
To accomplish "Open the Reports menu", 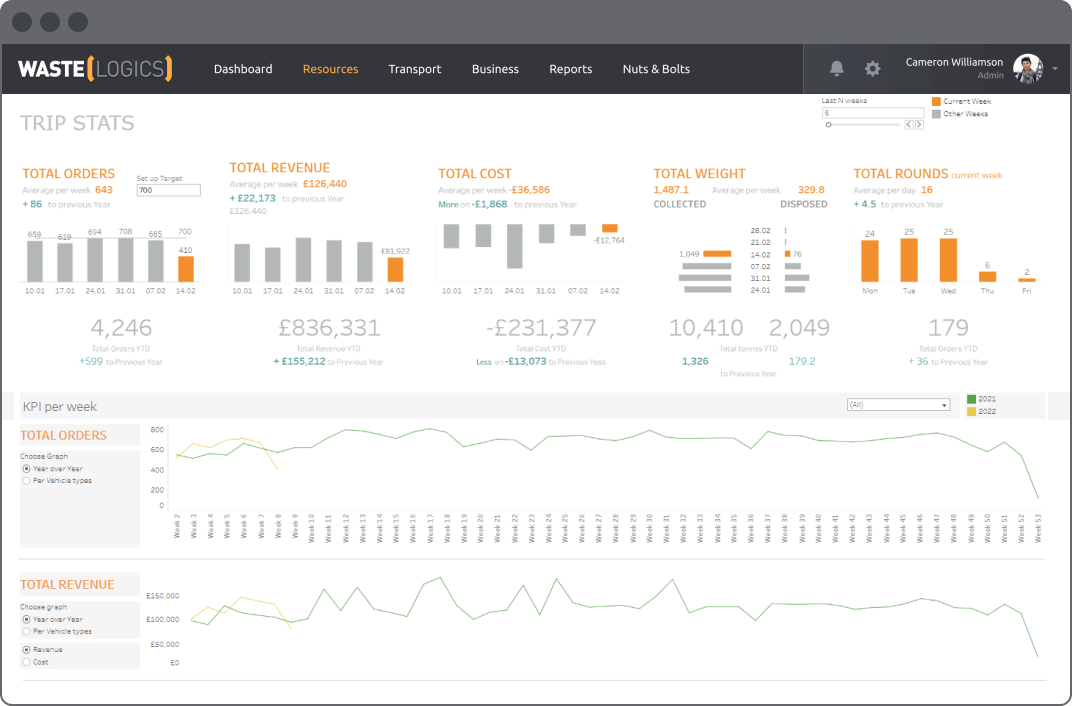I will coord(571,69).
